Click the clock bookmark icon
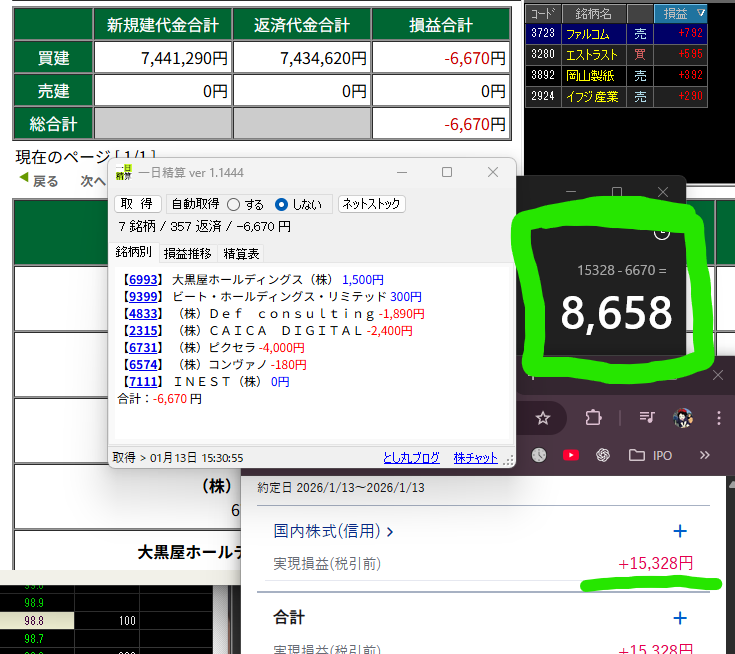The height and width of the screenshot is (654, 735). point(539,455)
